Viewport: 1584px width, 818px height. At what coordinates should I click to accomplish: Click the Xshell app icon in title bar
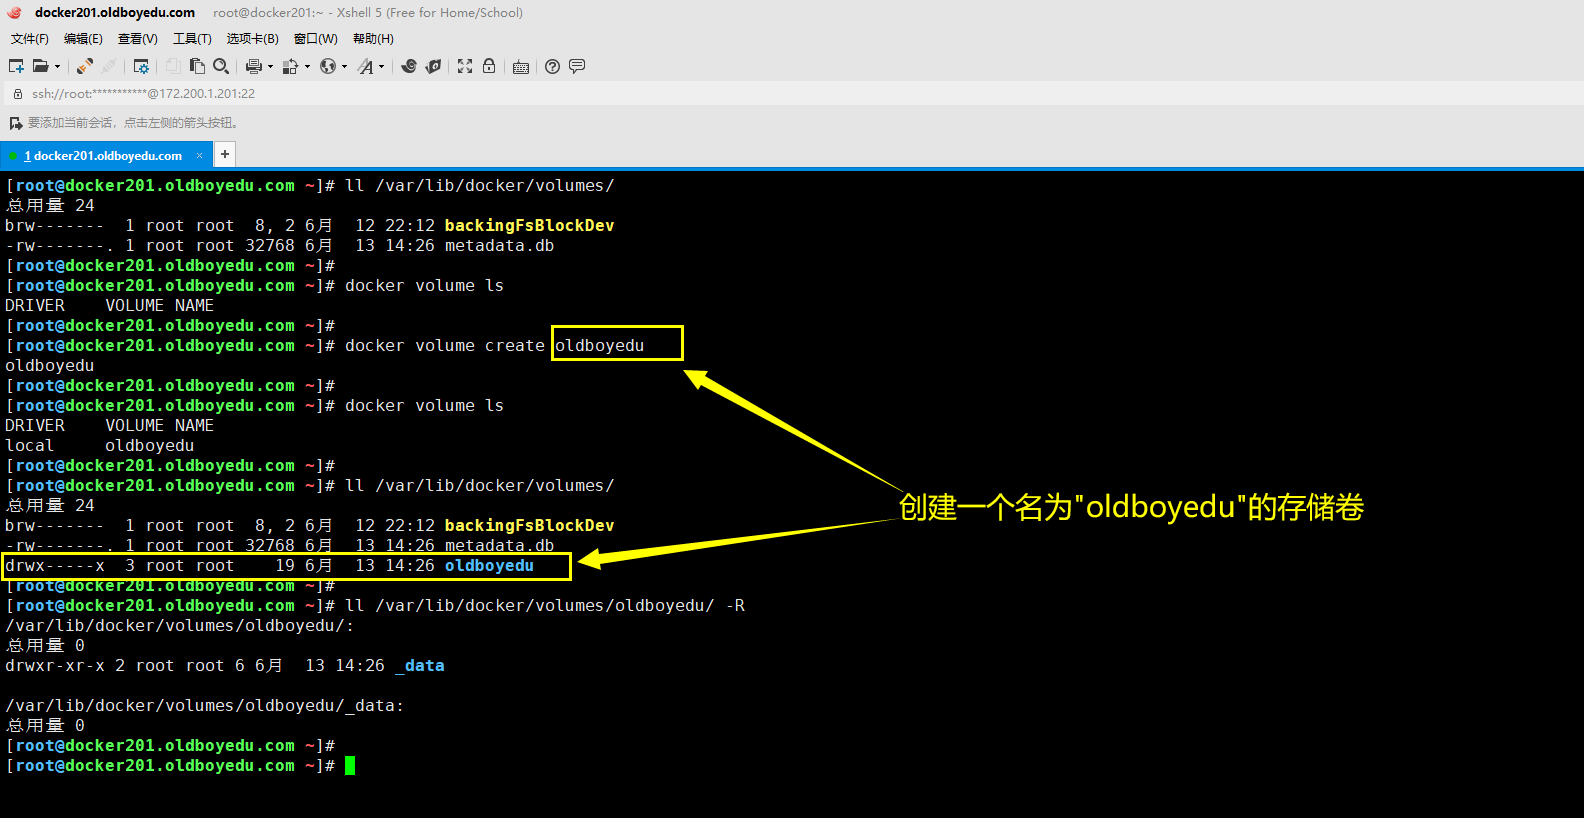14,13
